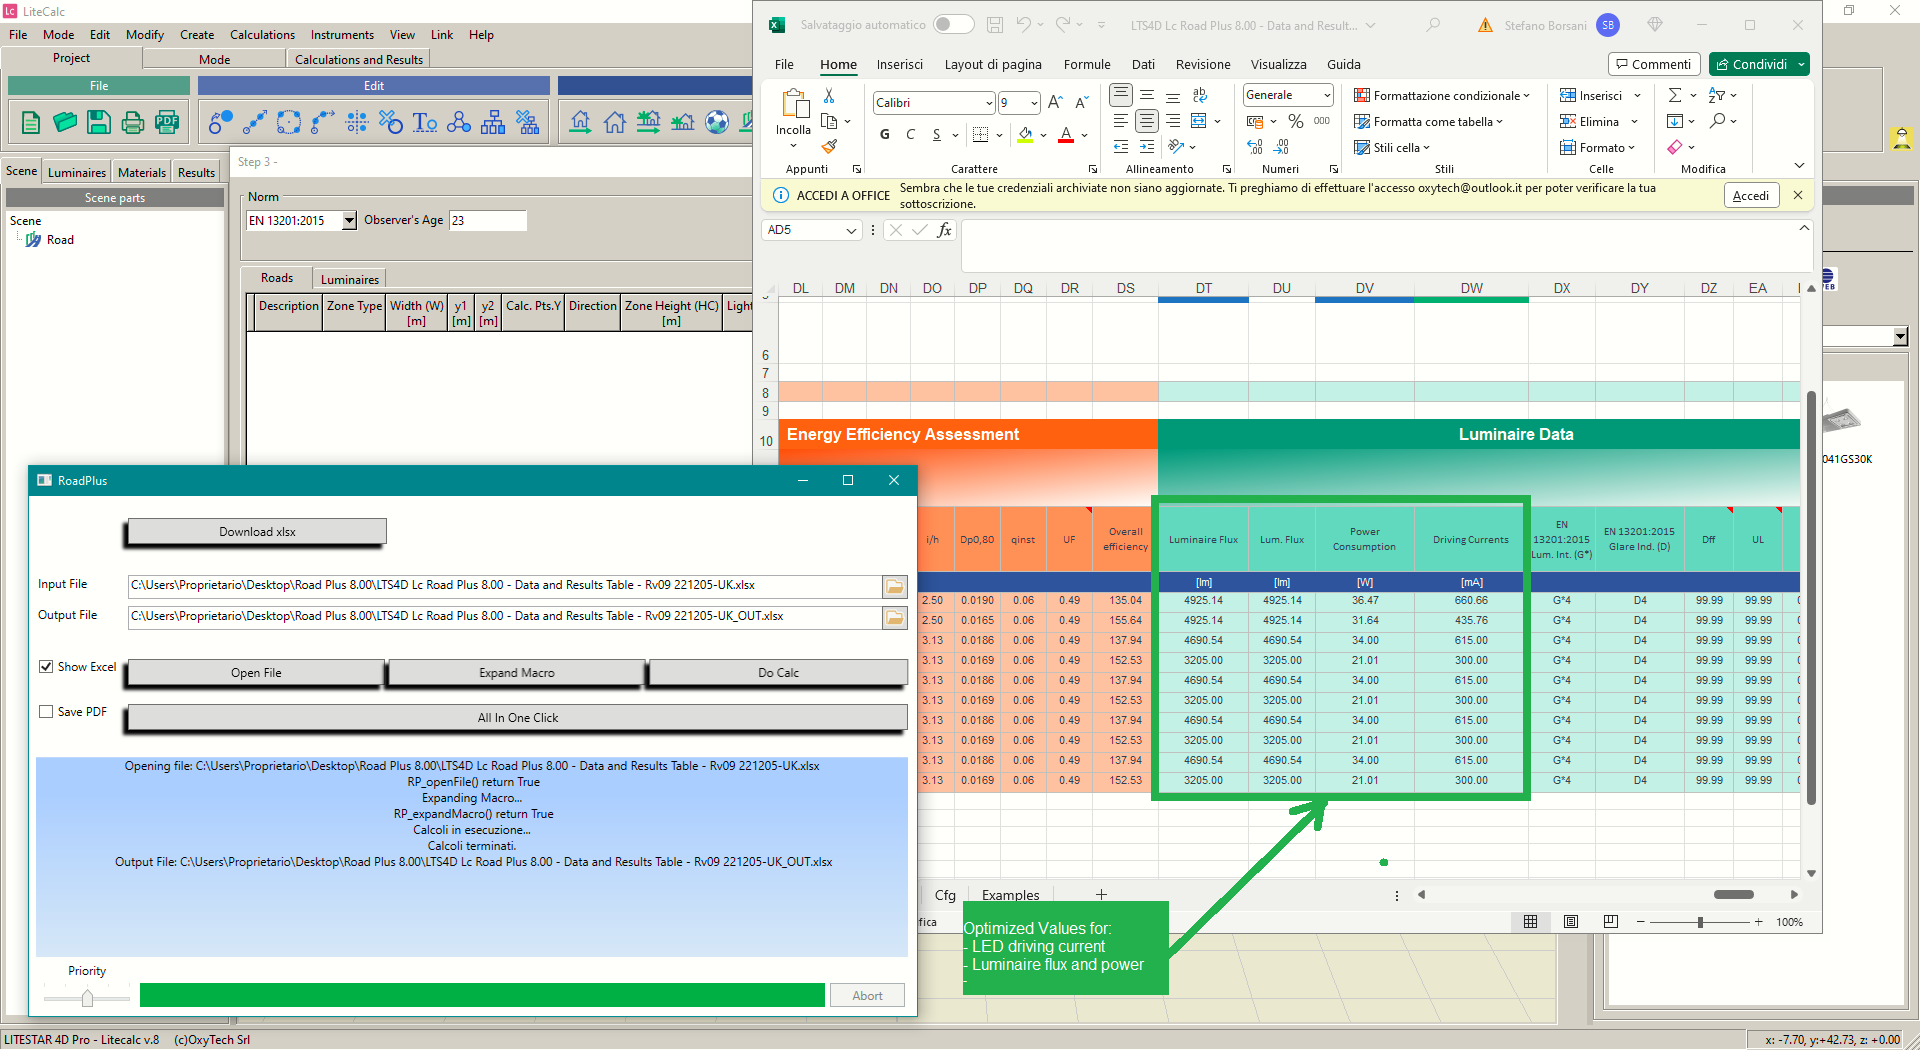
Task: Switch to Materials tab in LiteCalc
Action: 142,172
